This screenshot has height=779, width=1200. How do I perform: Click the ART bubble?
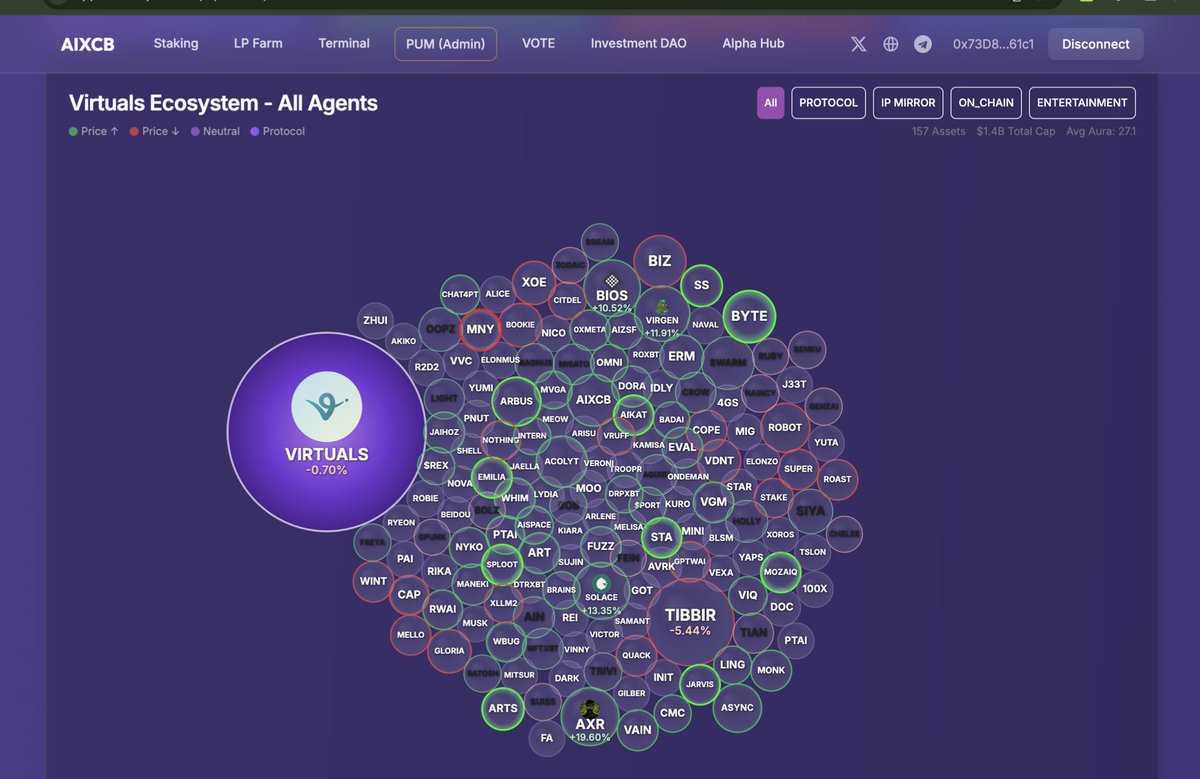(x=539, y=552)
